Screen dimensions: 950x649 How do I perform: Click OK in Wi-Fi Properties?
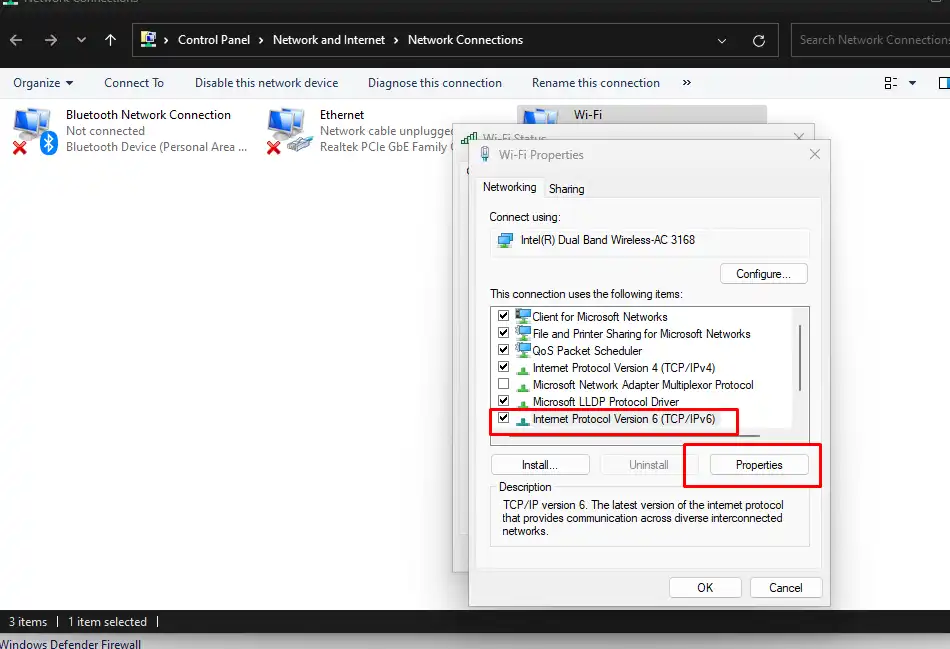tap(705, 588)
